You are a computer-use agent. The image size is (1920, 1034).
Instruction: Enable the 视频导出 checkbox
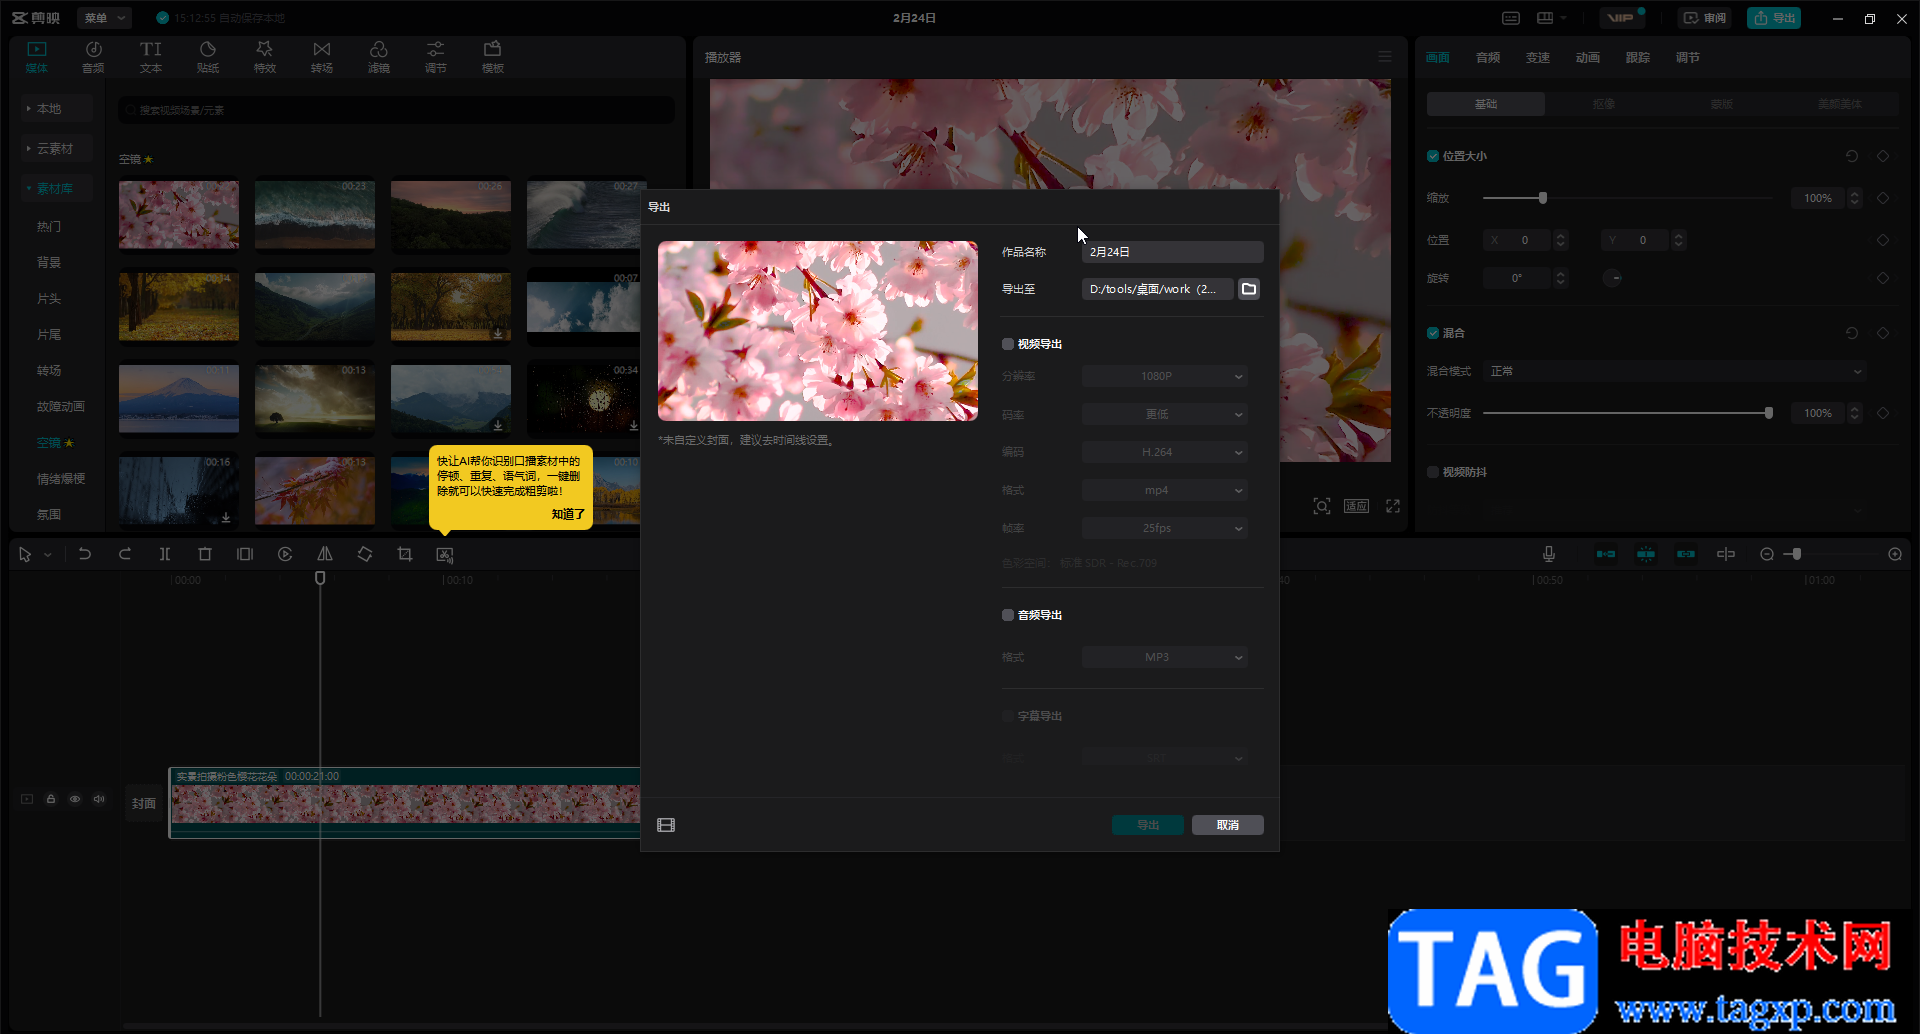point(1008,344)
